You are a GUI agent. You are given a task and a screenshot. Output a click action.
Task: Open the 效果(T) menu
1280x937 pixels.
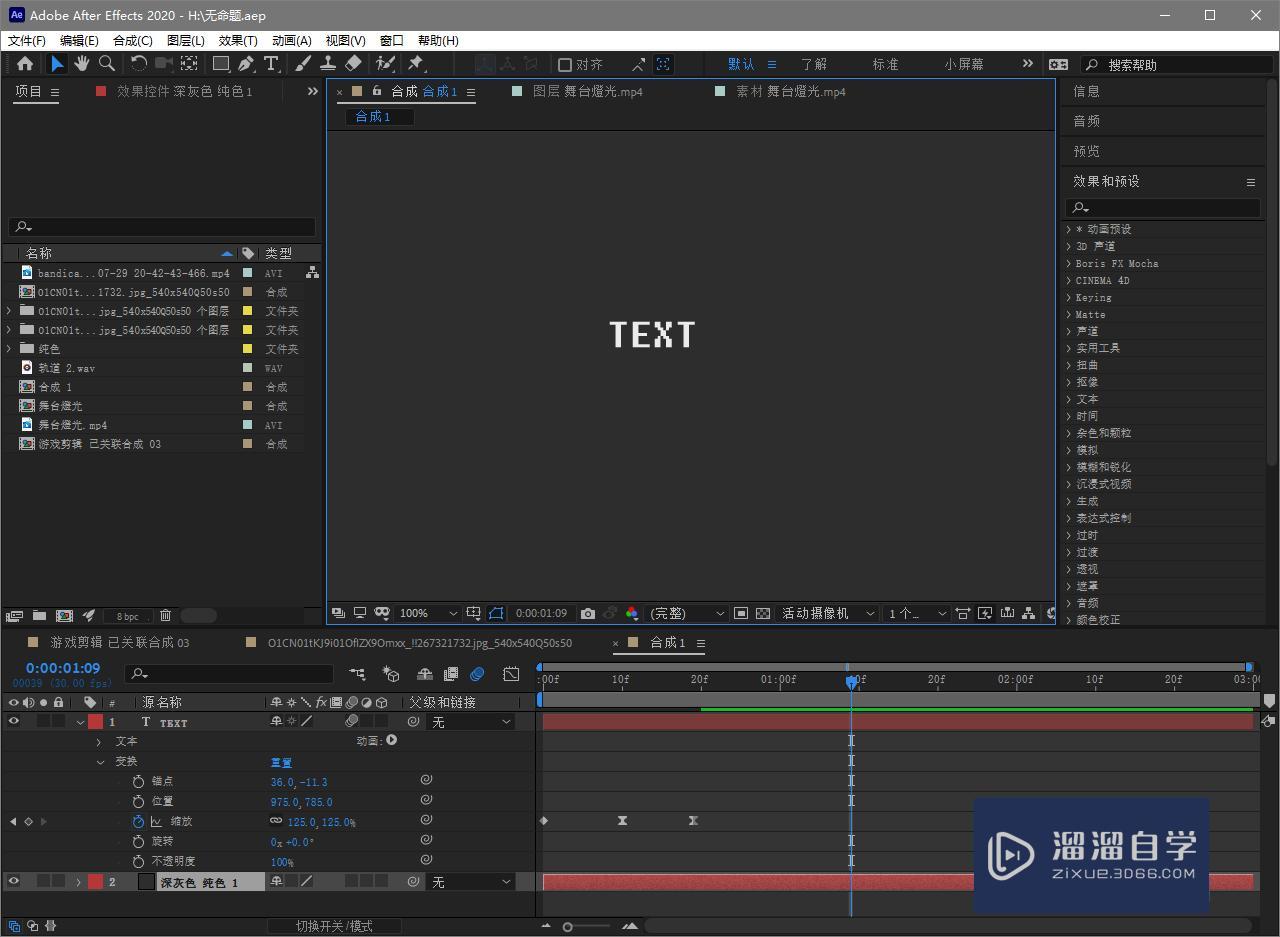[238, 40]
